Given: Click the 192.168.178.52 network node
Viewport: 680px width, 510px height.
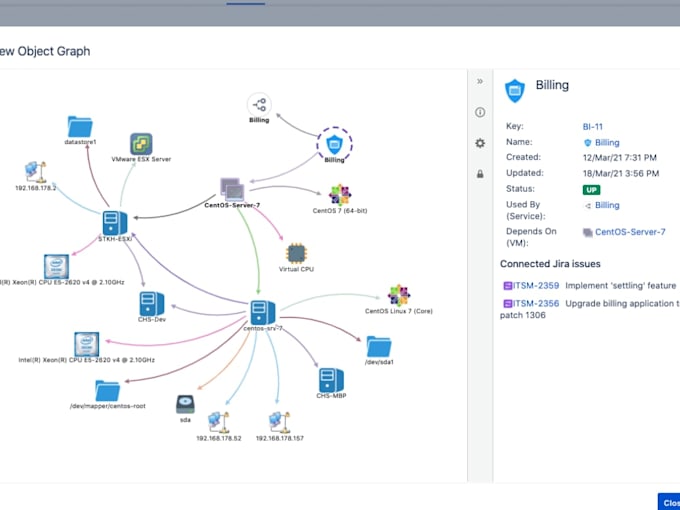Looking at the screenshot, I should point(219,423).
